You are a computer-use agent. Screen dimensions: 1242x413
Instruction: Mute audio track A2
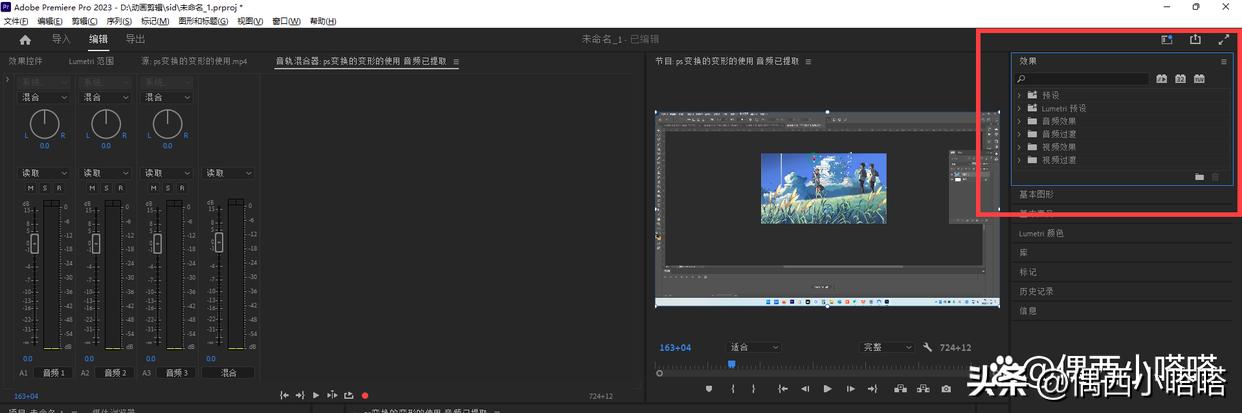coord(92,188)
